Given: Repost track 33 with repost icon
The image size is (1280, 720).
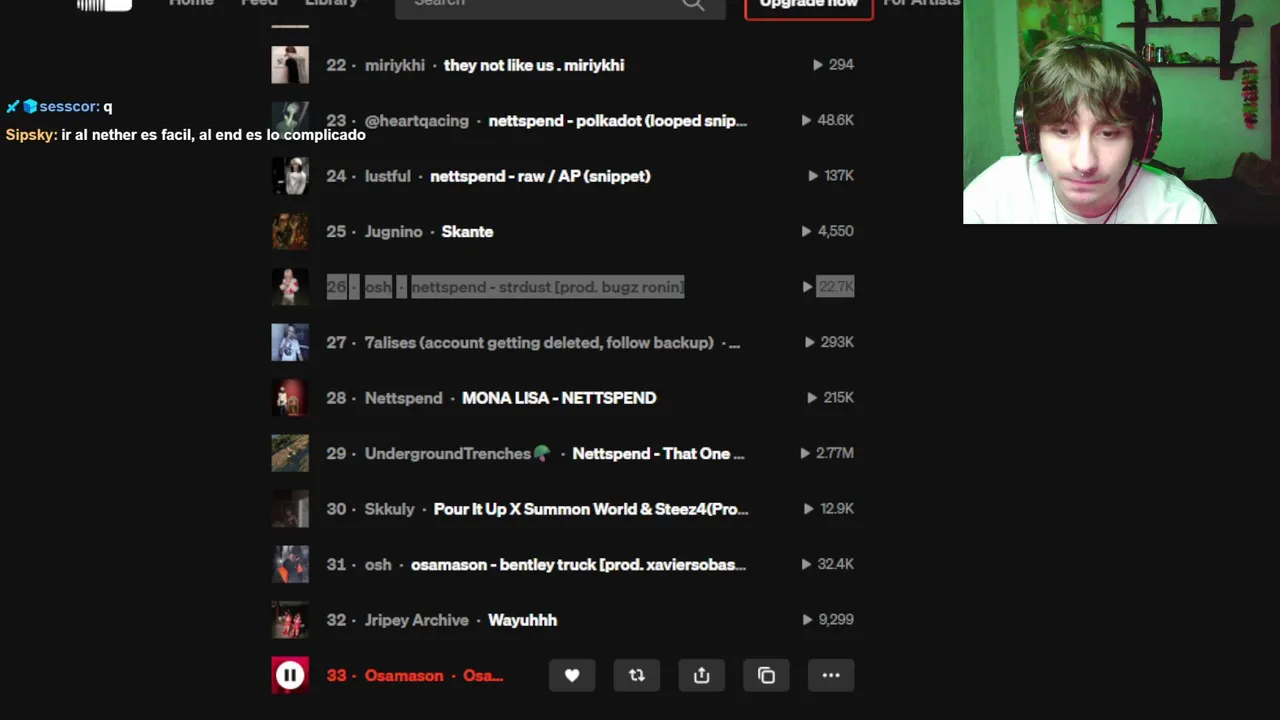Looking at the screenshot, I should (637, 675).
